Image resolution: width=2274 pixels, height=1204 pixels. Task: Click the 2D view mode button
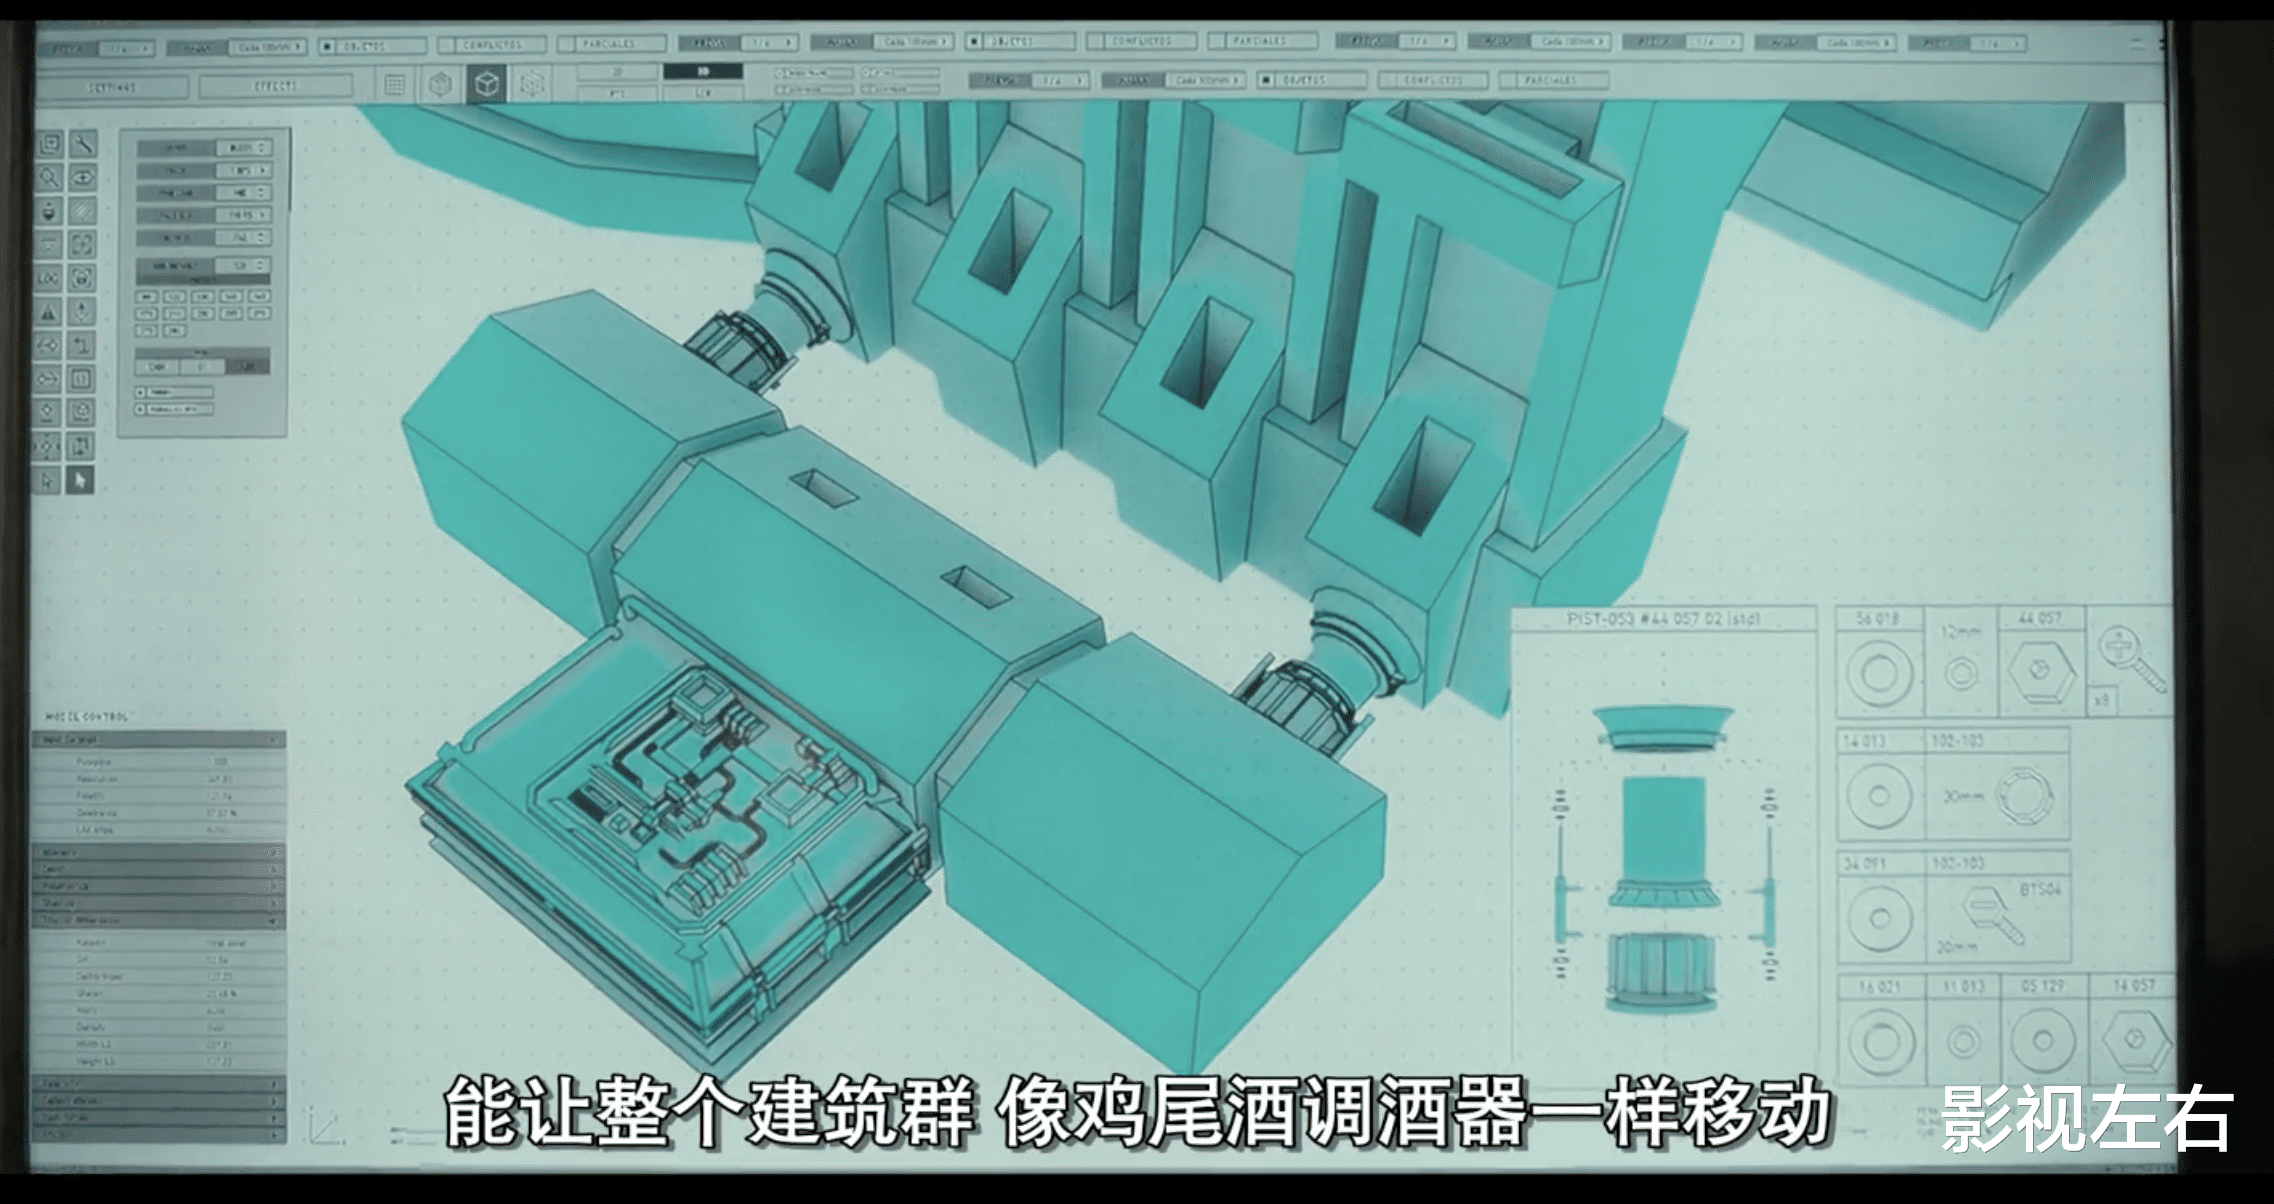(x=617, y=72)
